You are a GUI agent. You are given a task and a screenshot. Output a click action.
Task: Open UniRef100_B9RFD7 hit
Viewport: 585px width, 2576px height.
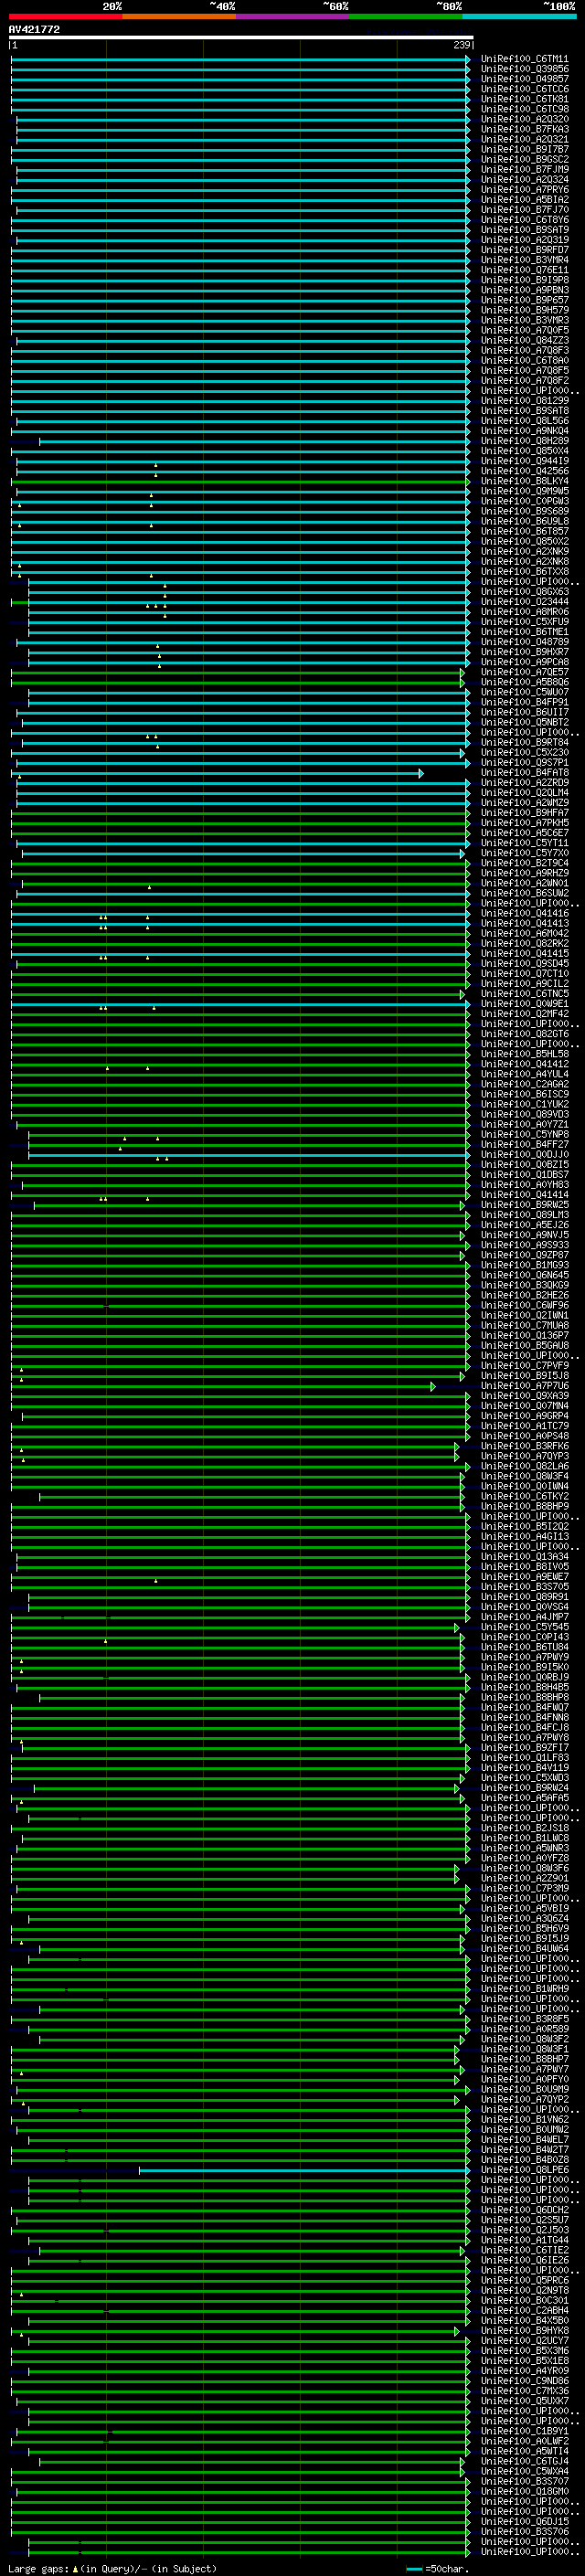[x=524, y=250]
